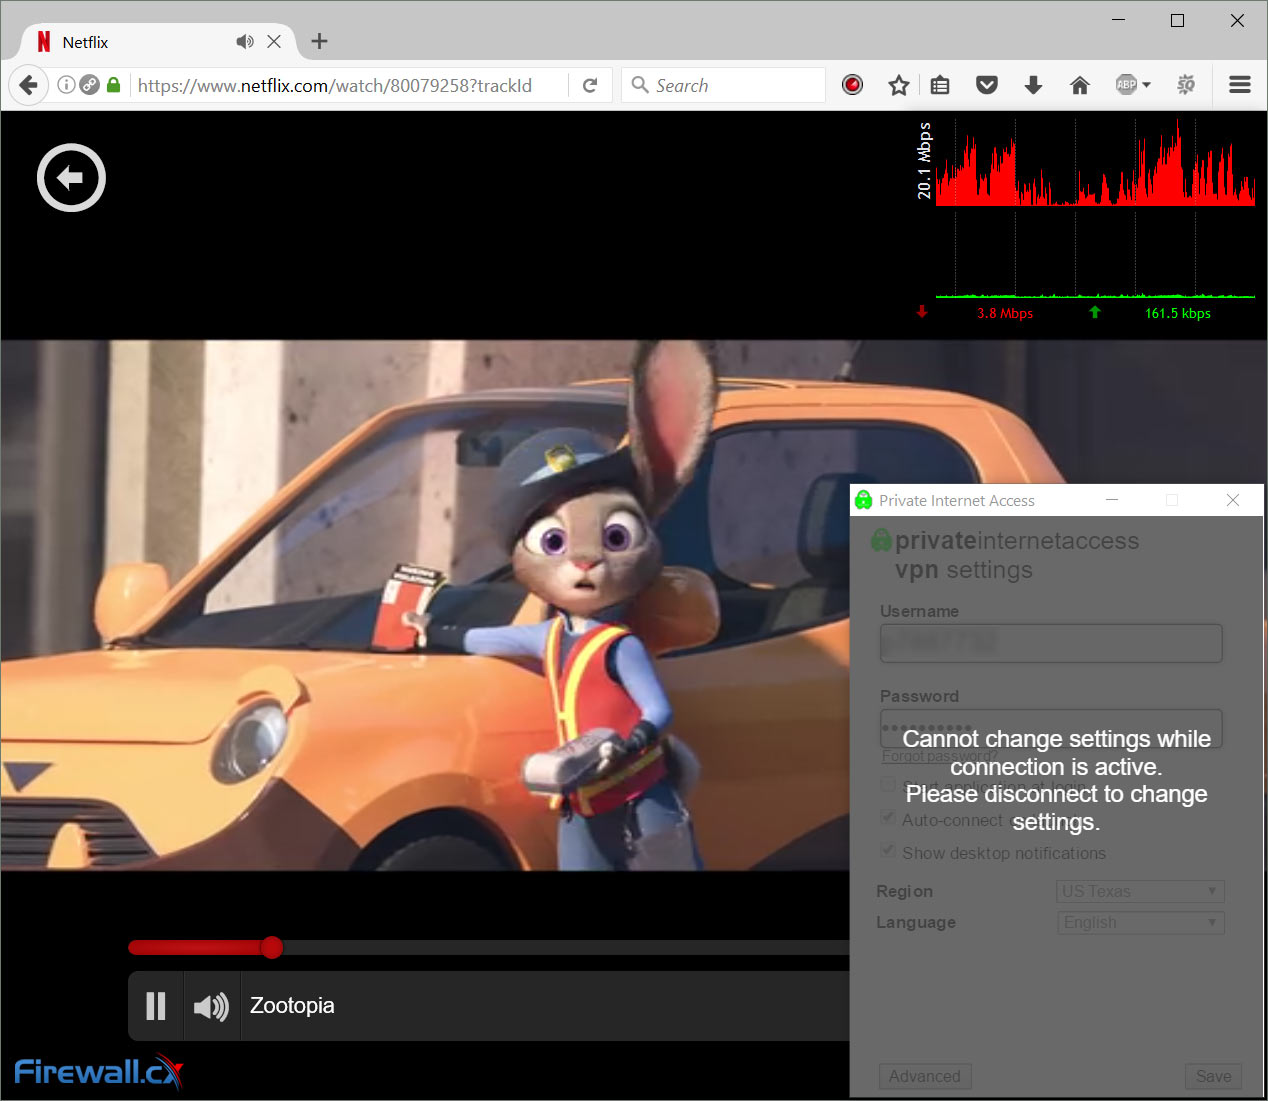
Task: Click the Save button in PIA settings
Action: pyautogui.click(x=1213, y=1076)
